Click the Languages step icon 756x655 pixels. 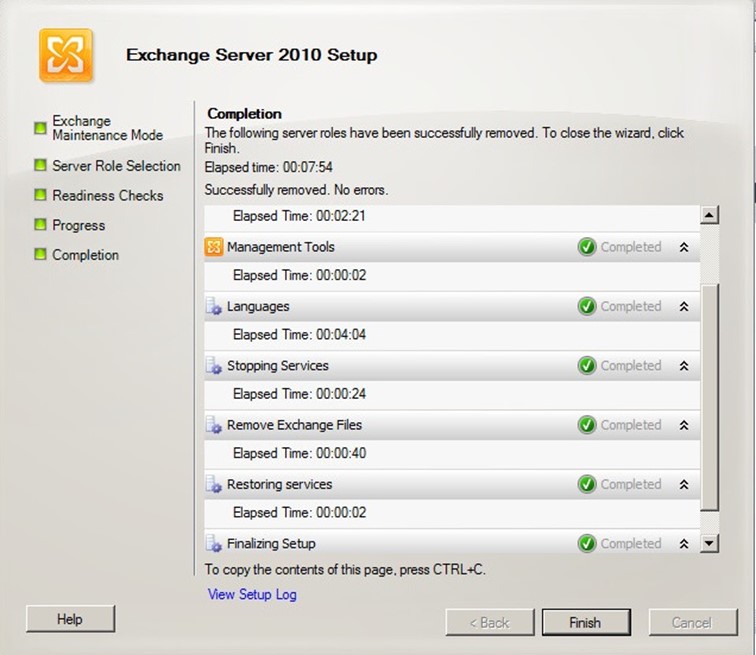click(214, 307)
